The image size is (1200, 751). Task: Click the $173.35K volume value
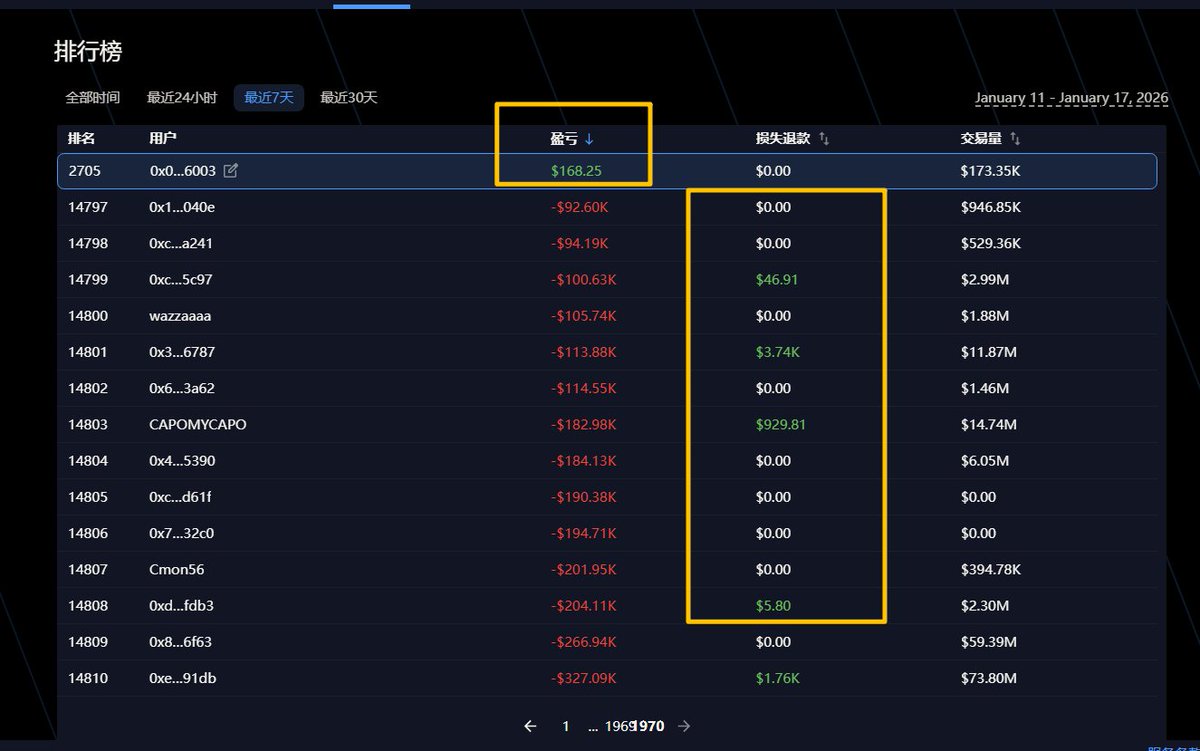(991, 171)
